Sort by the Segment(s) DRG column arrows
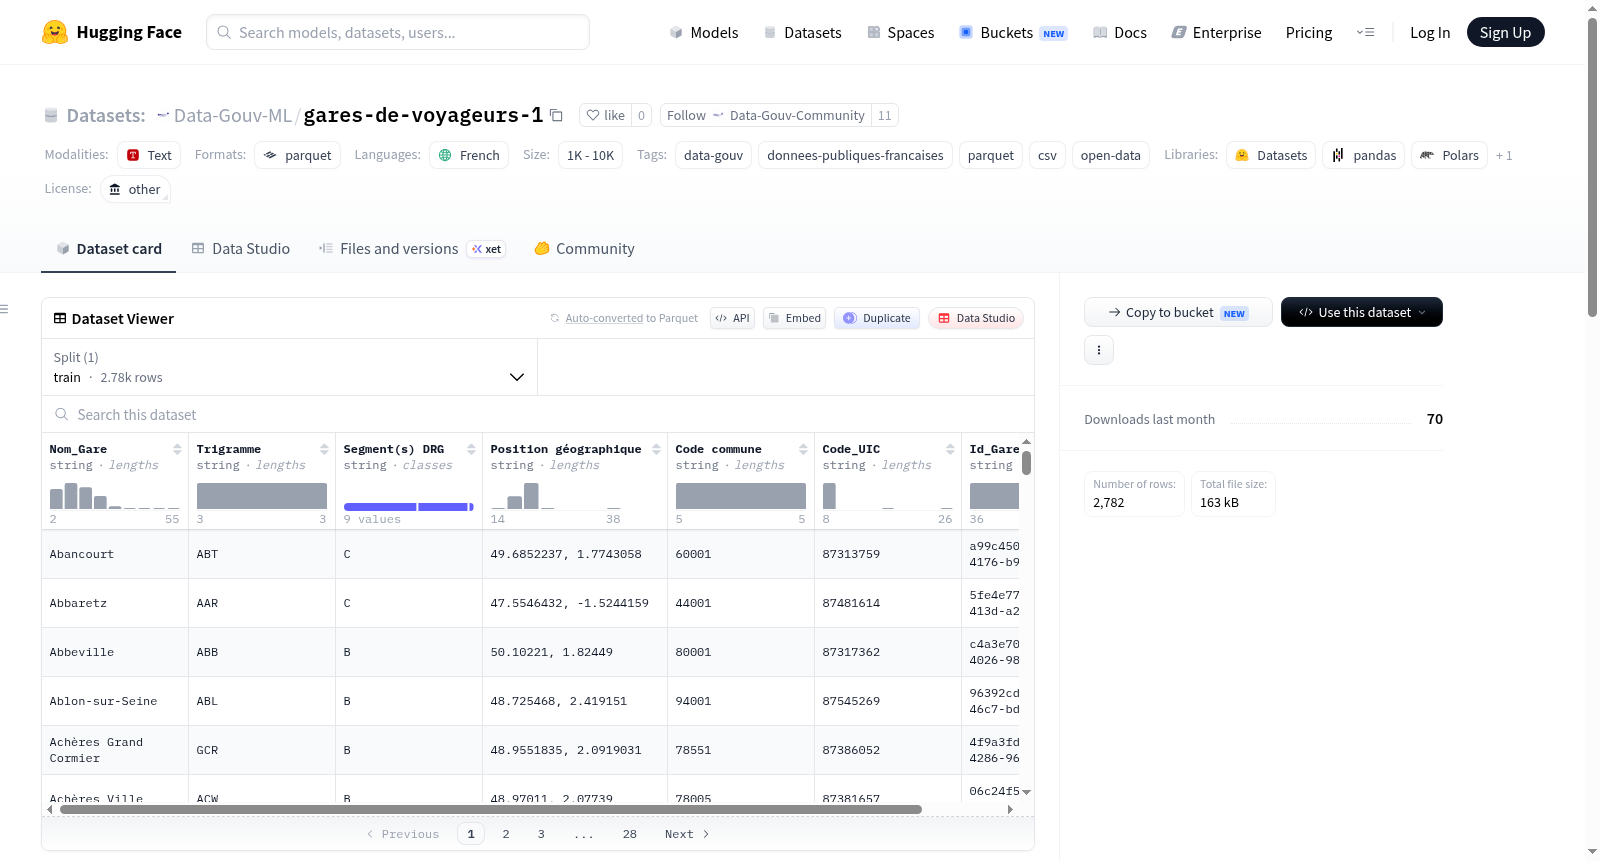 [471, 449]
